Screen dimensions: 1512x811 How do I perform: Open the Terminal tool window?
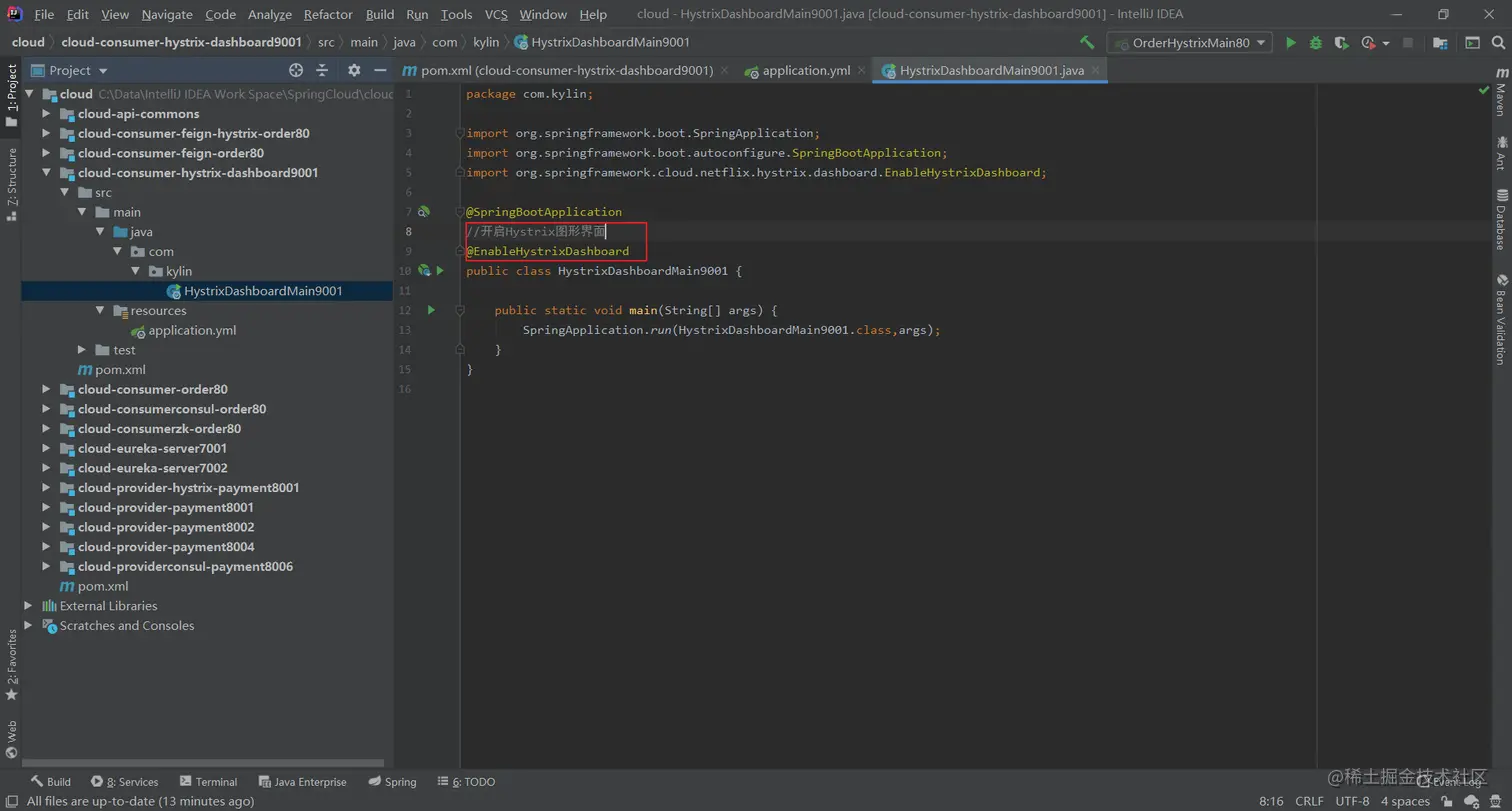208,782
